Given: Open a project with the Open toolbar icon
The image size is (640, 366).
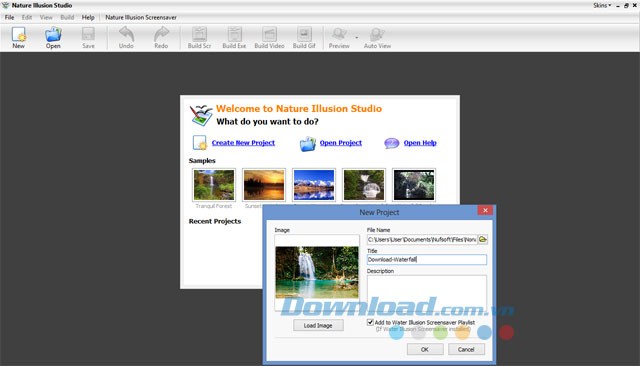Looking at the screenshot, I should pos(53,34).
